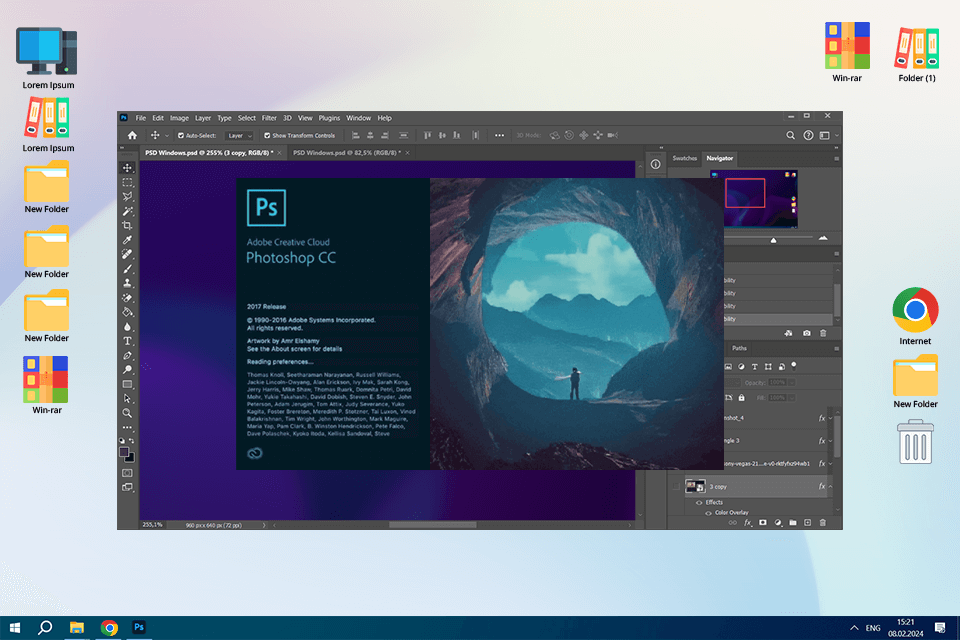Click the Add layer style fx icon at the bottom
960x640 pixels.
748,523
